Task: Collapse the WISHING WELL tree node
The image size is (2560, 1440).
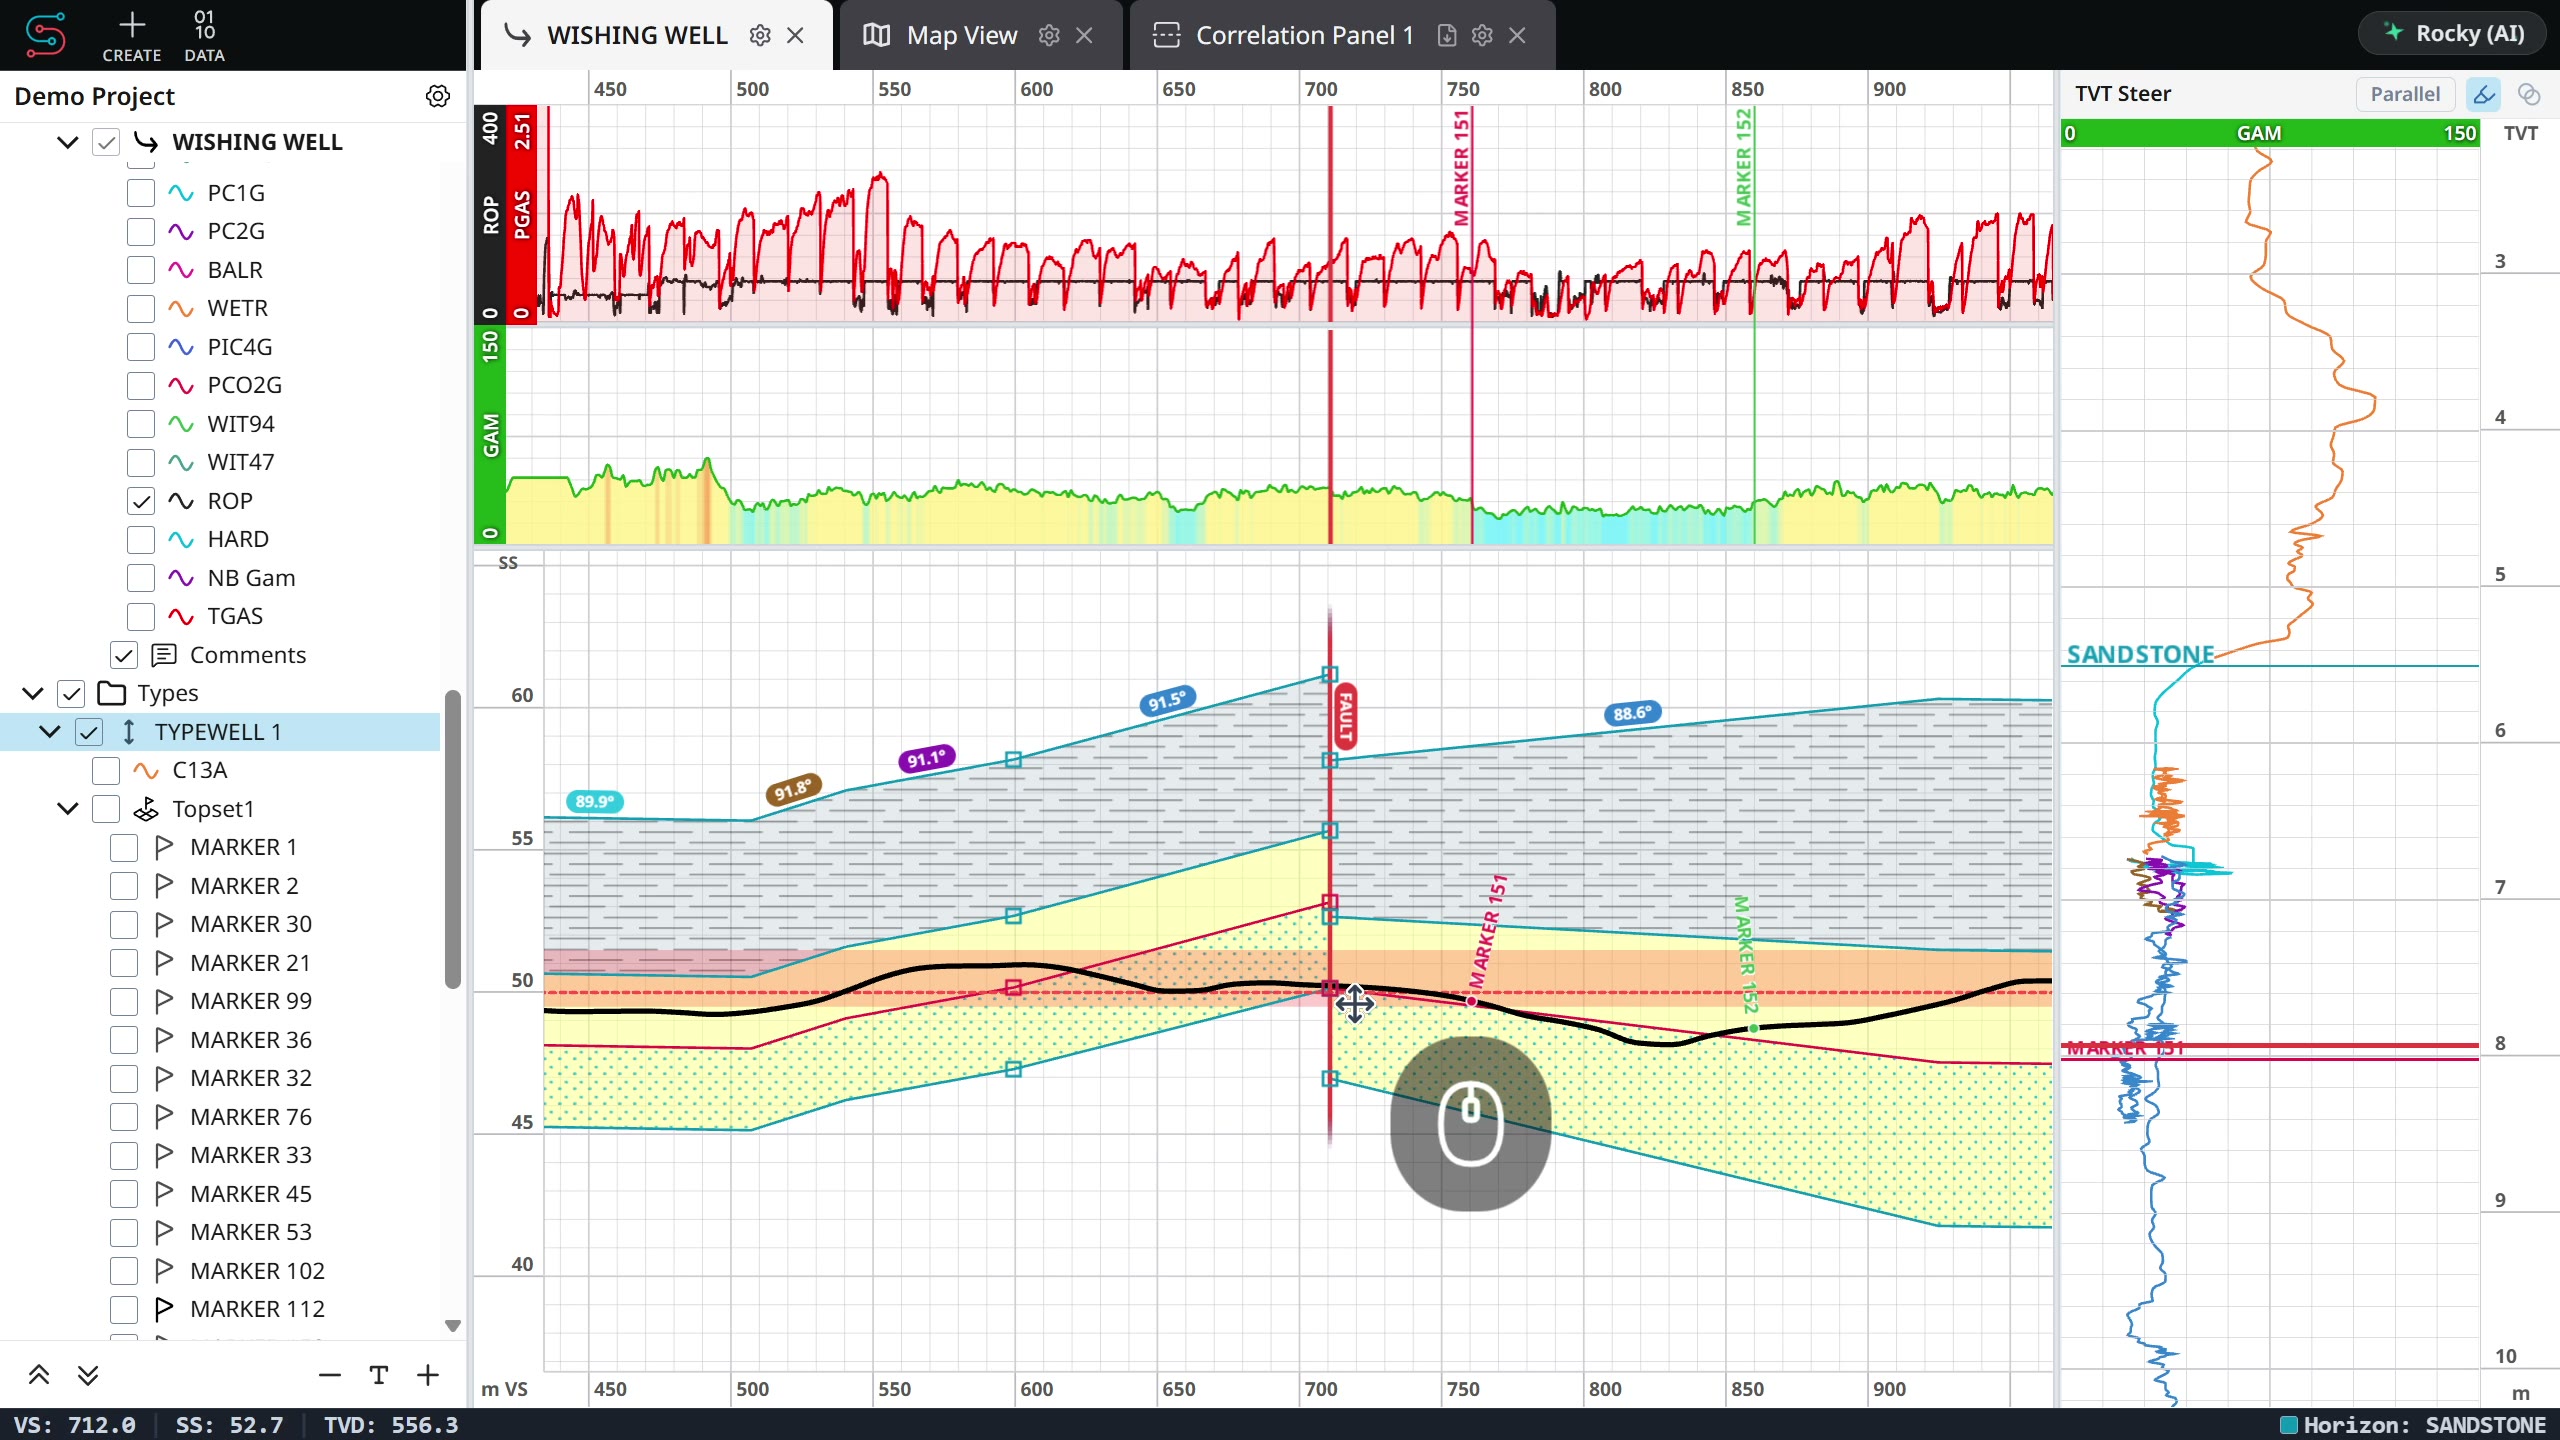Action: 67,142
